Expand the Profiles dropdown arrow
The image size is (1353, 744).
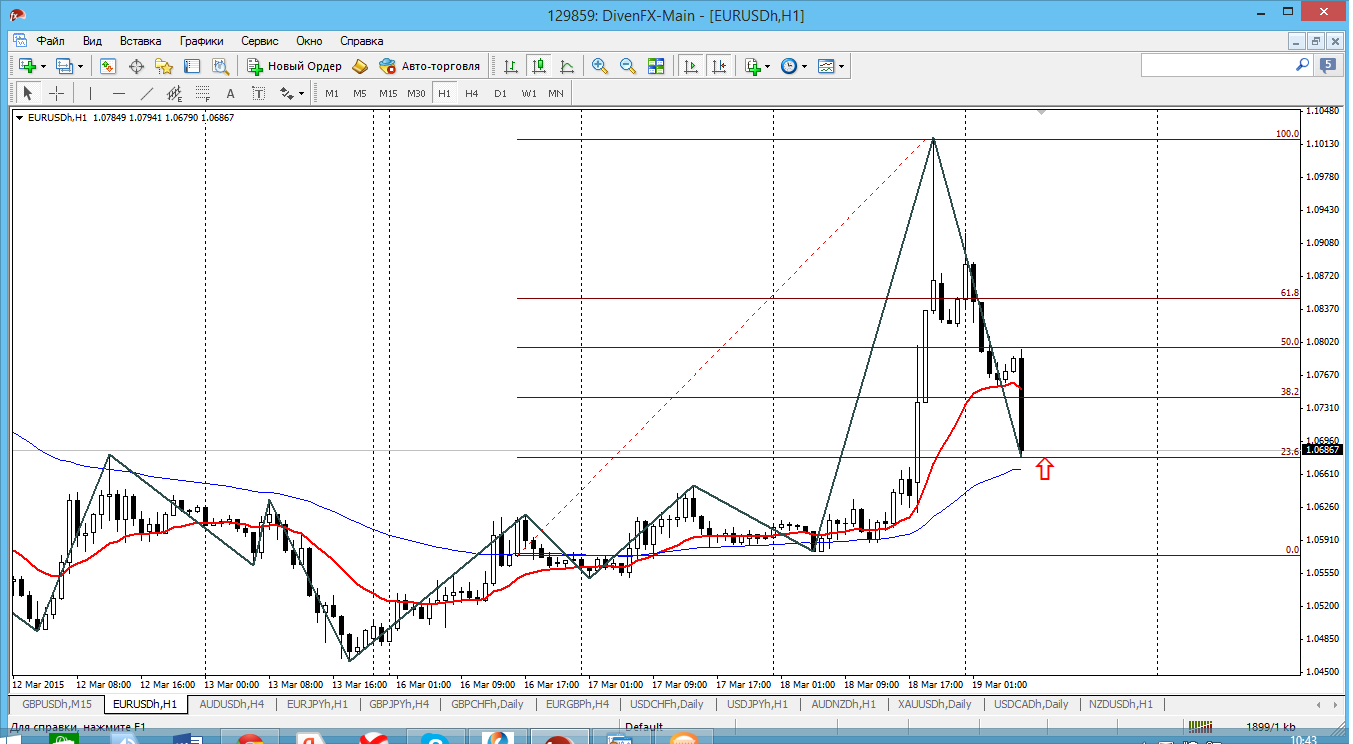81,66
